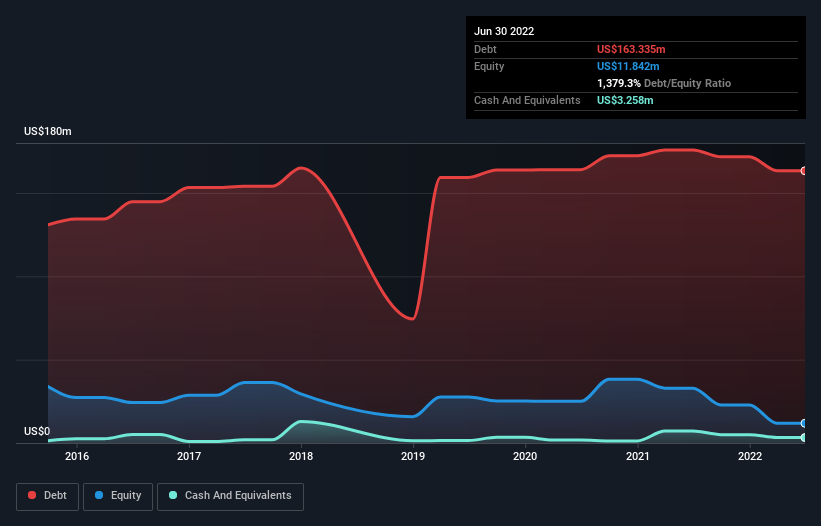Image resolution: width=821 pixels, height=526 pixels.
Task: Click the 2018 x-axis label
Action: 301,456
